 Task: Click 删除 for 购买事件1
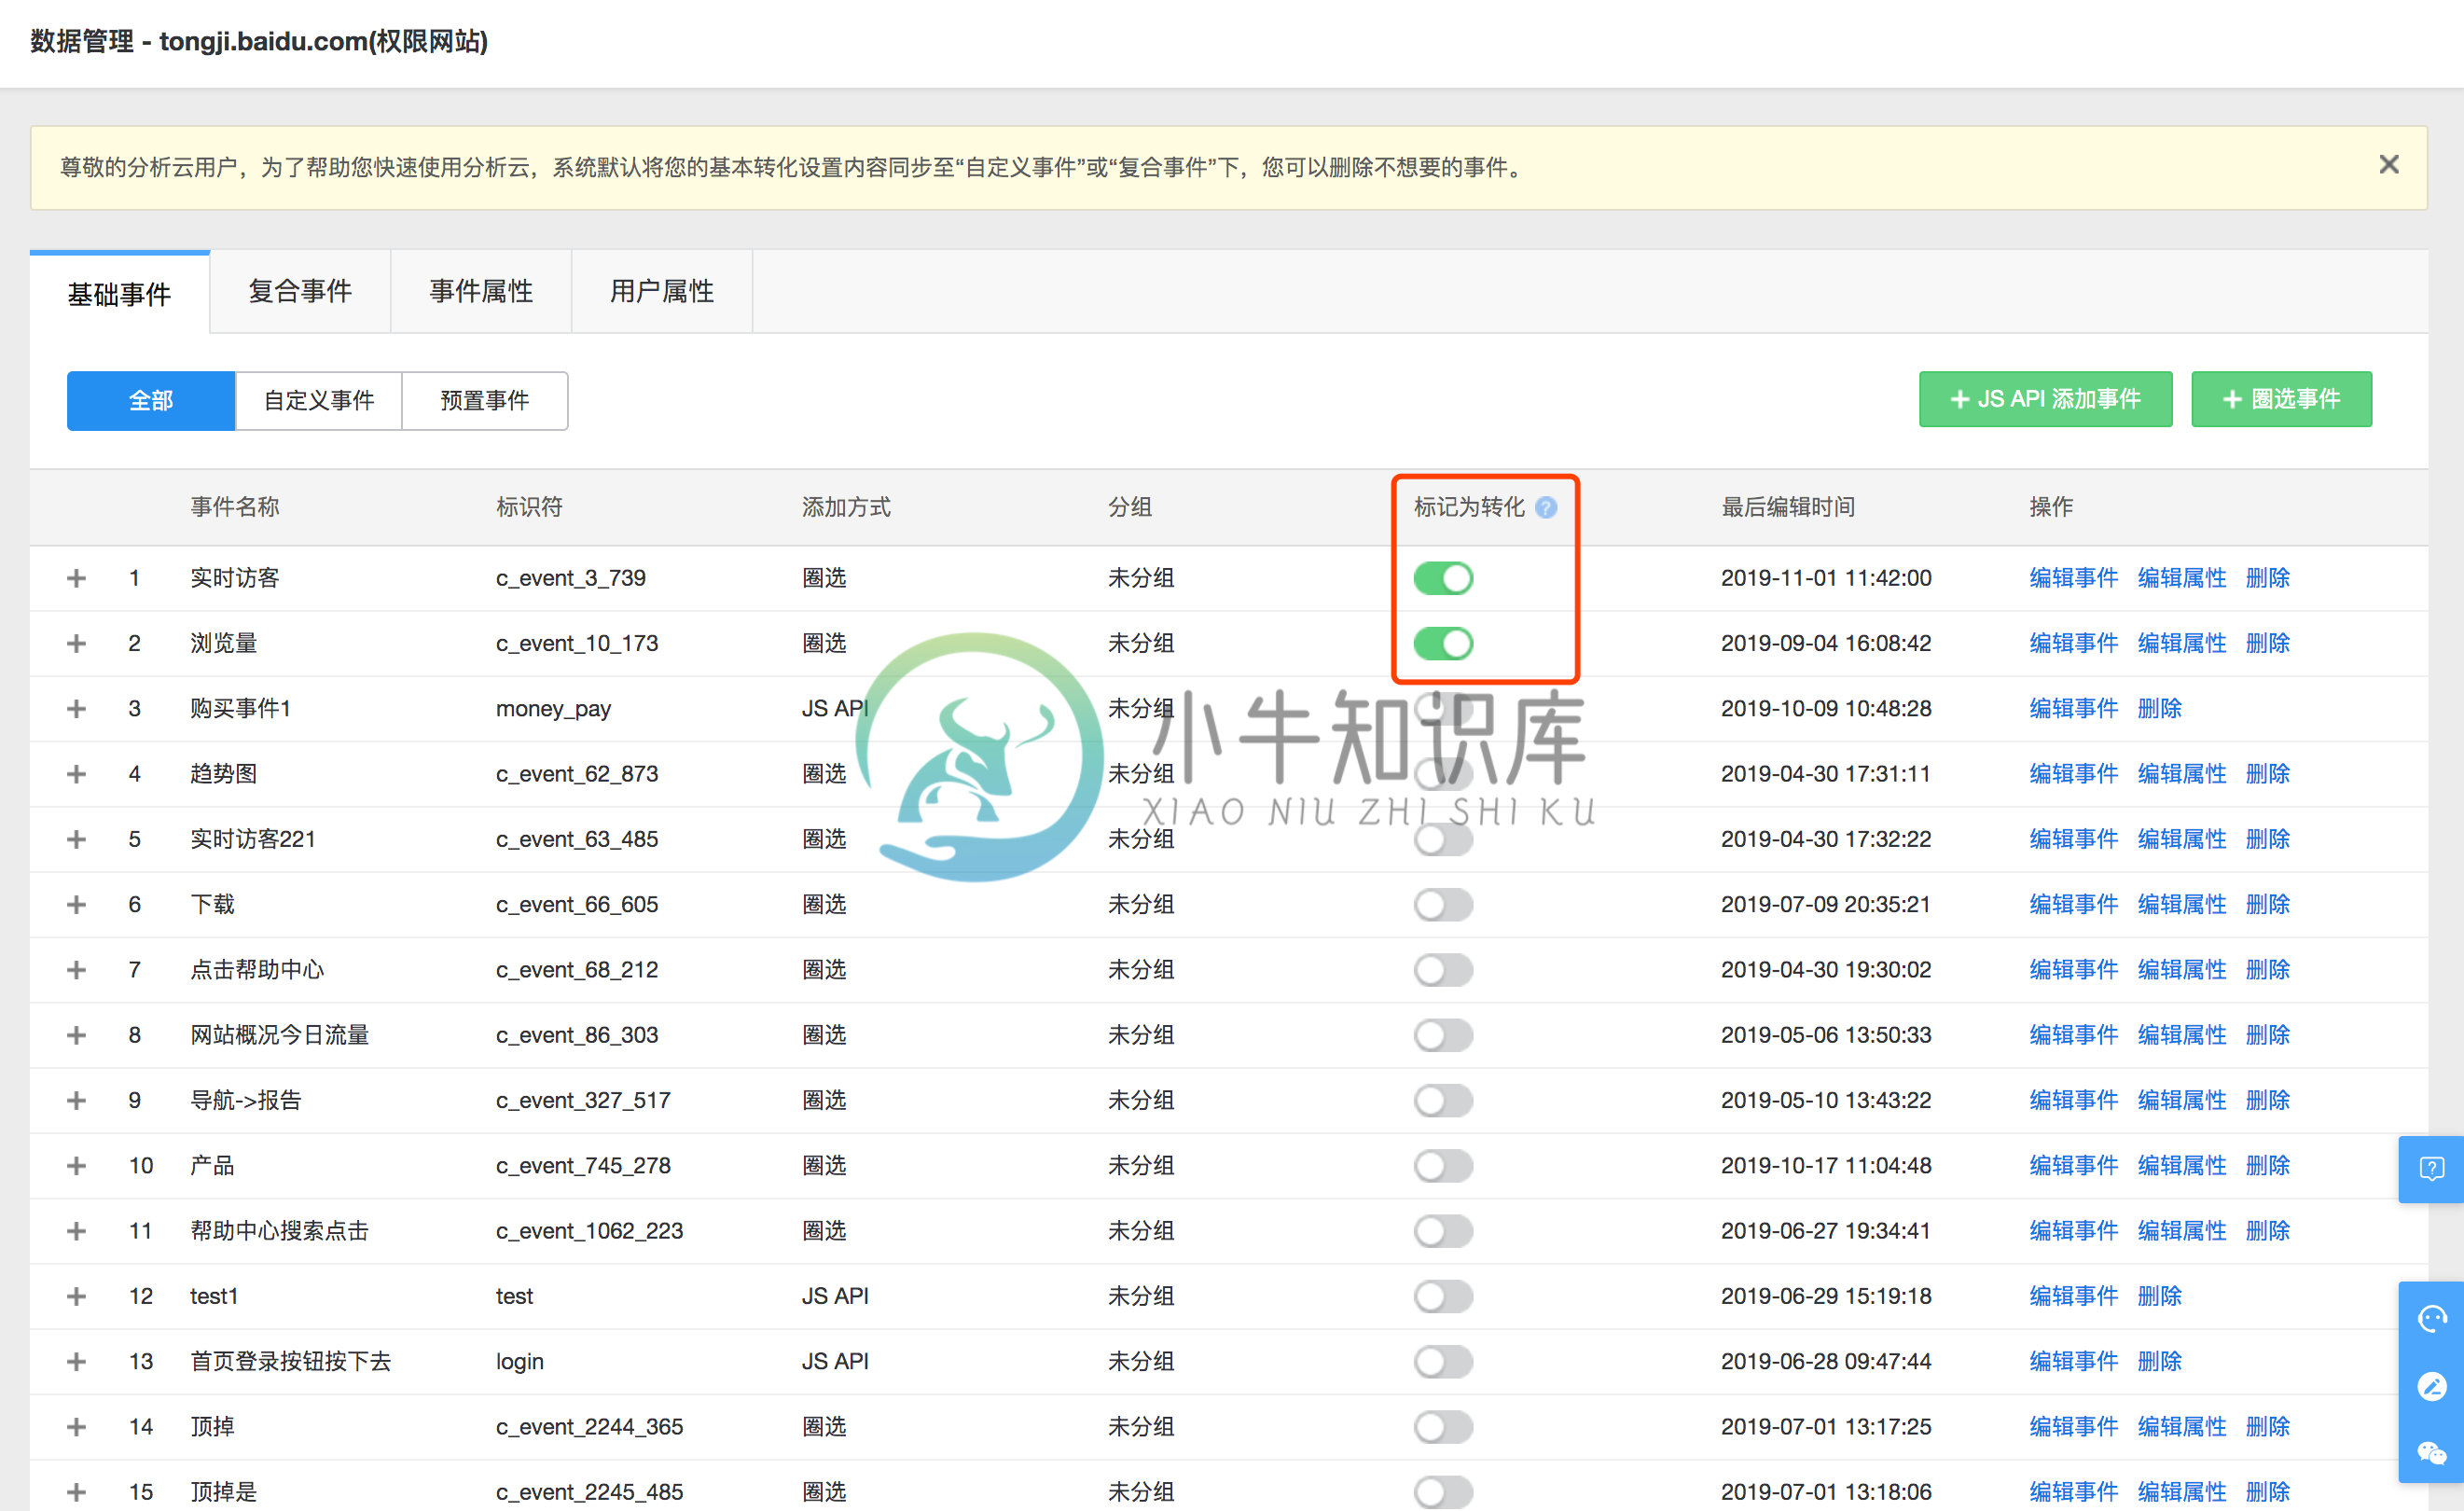(x=2159, y=709)
